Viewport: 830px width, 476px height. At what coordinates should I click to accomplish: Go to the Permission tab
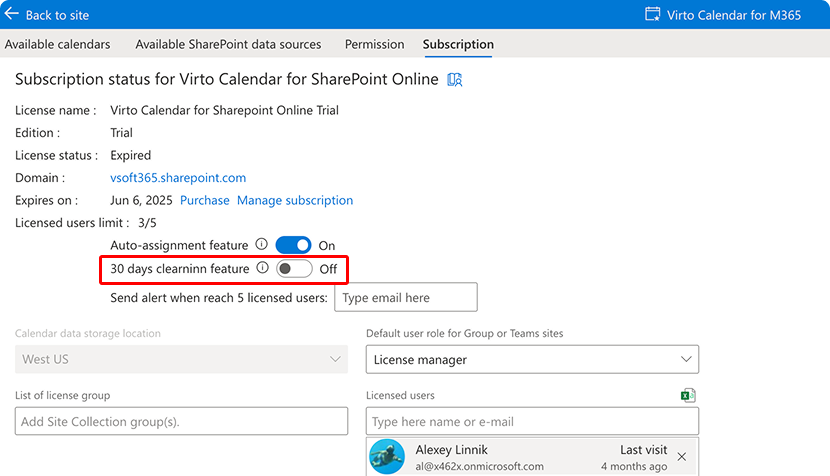(374, 44)
